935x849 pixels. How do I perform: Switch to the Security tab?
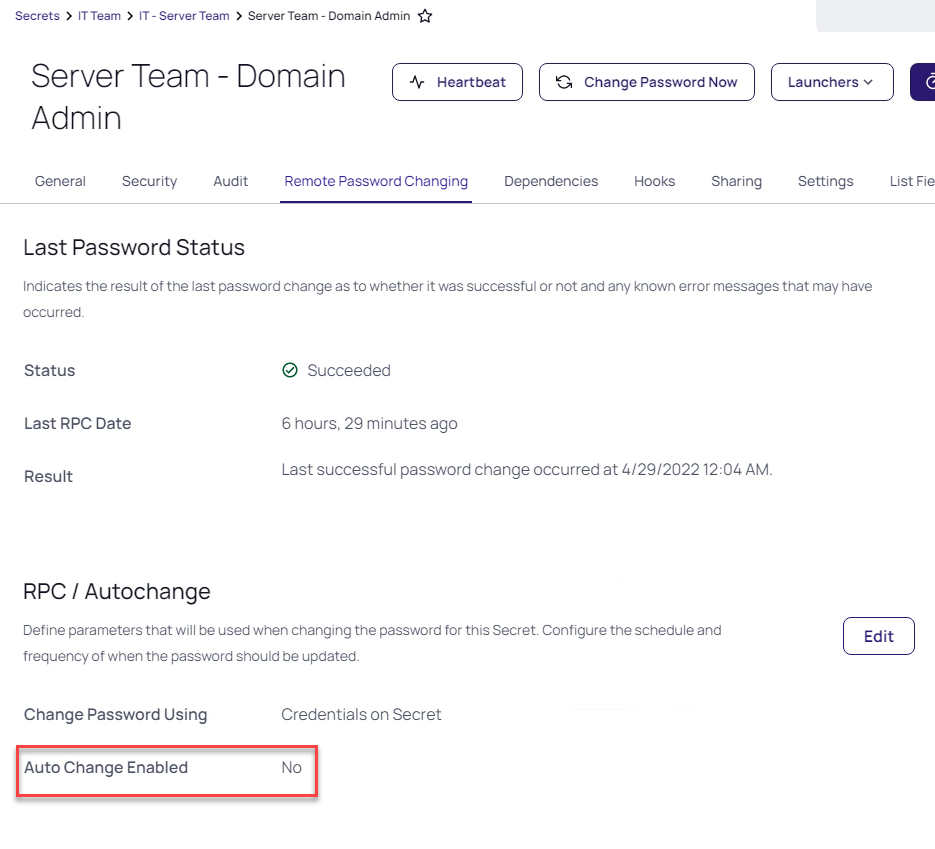150,181
